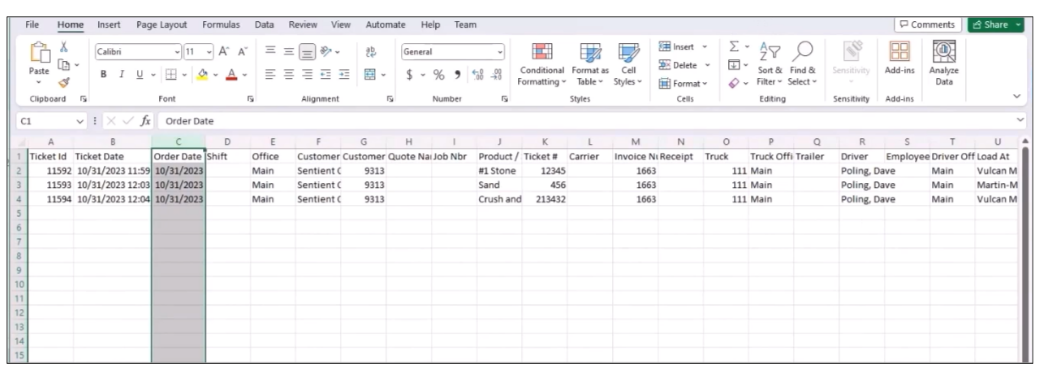Click the Fill down icon

734,65
